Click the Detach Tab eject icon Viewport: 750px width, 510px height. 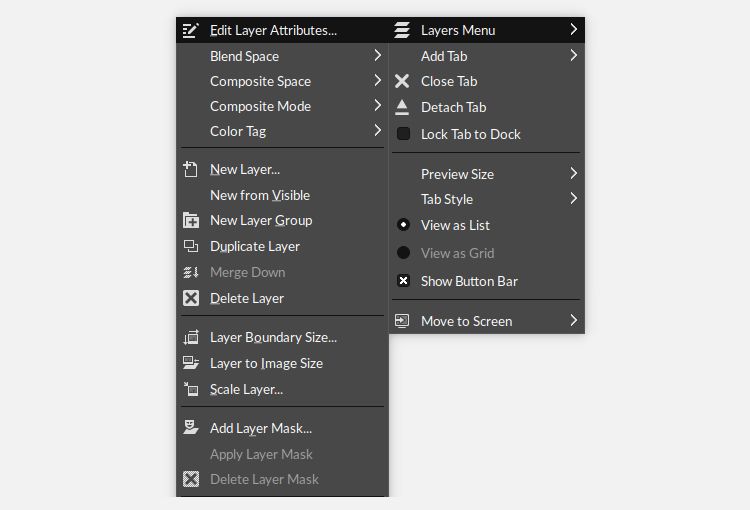tap(402, 107)
